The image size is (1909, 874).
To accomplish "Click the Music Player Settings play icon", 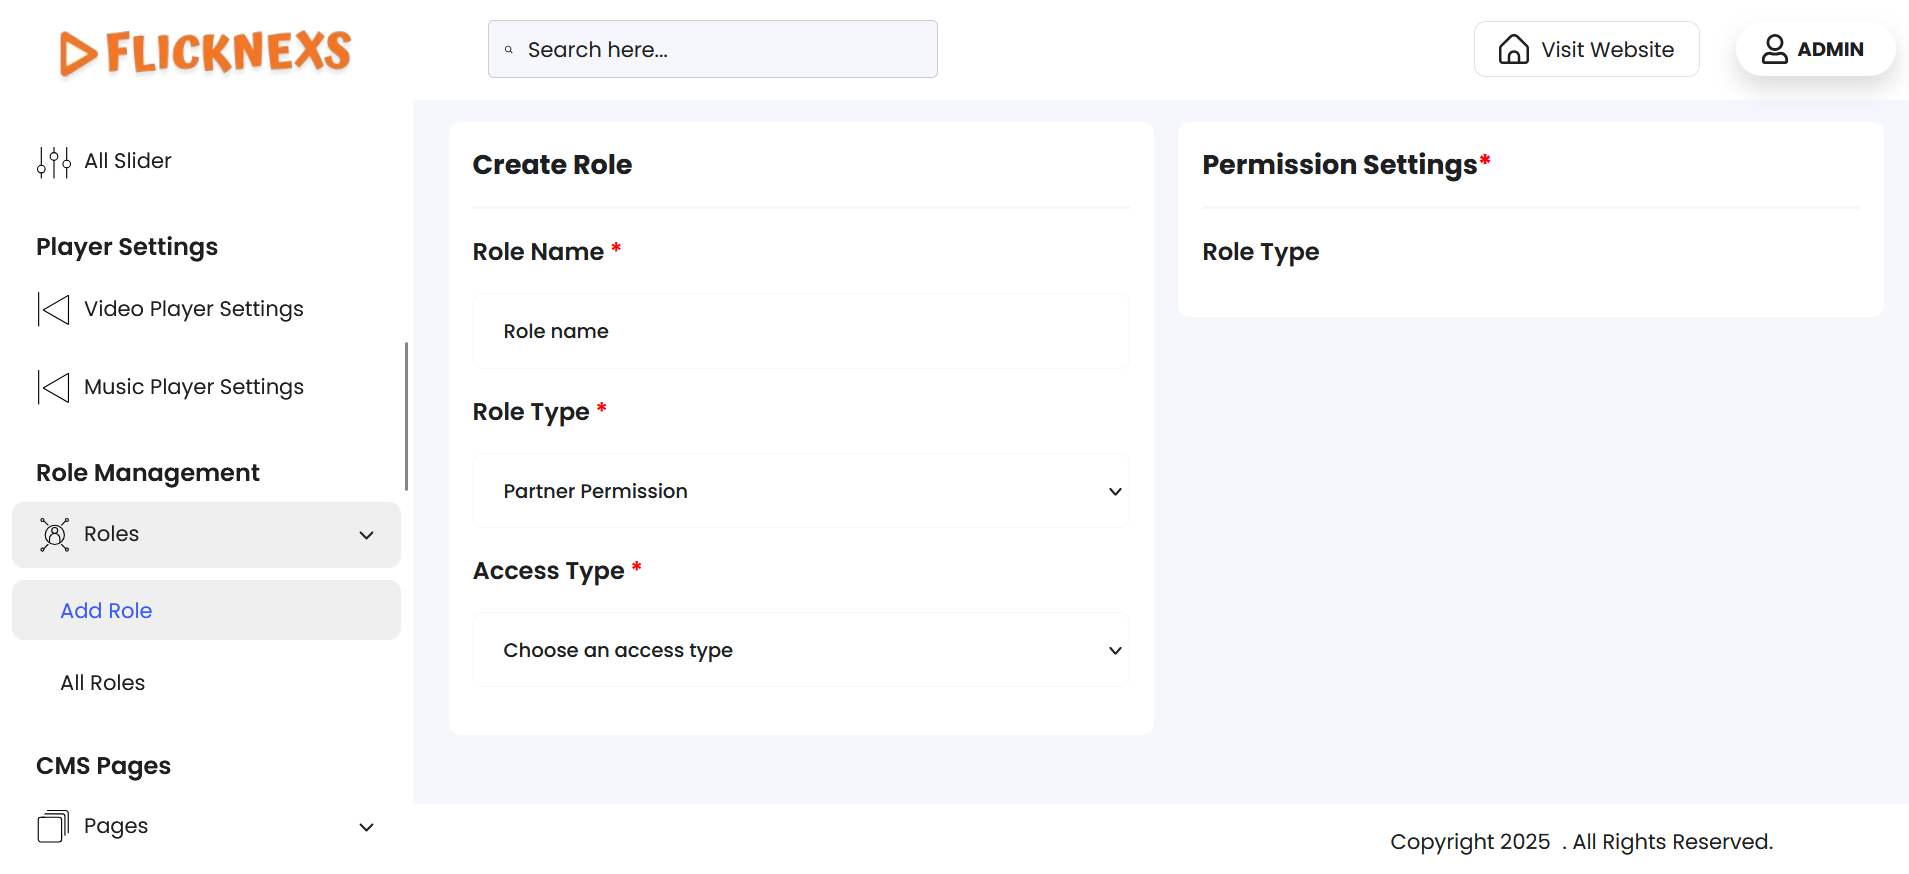I will pyautogui.click(x=54, y=388).
